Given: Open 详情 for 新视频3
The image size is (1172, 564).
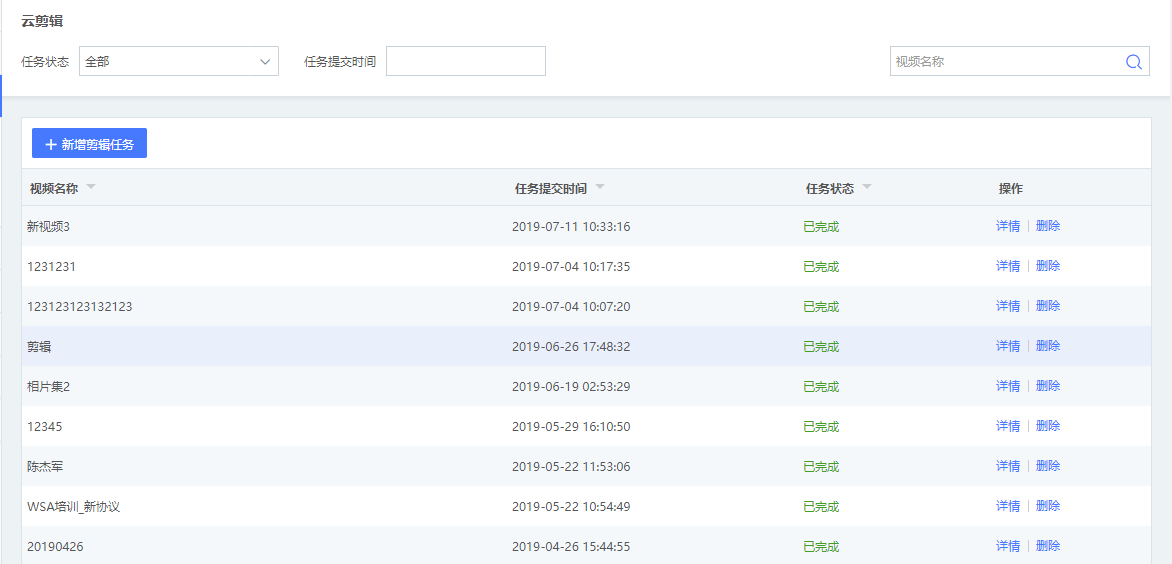Looking at the screenshot, I should 1008,226.
